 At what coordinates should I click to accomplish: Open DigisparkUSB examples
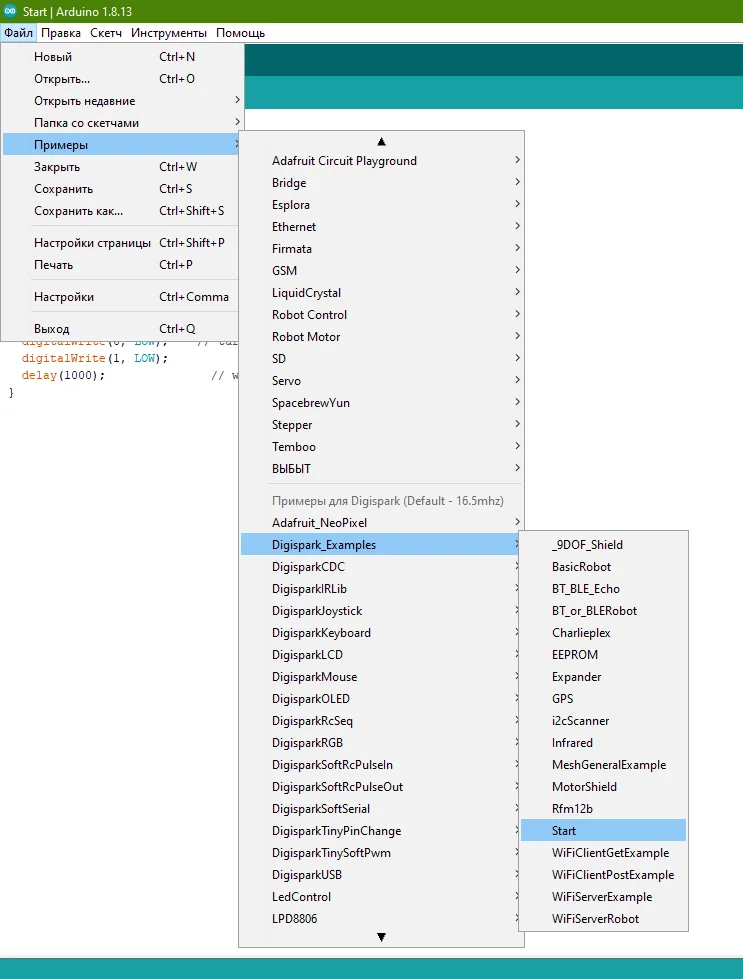coord(381,875)
